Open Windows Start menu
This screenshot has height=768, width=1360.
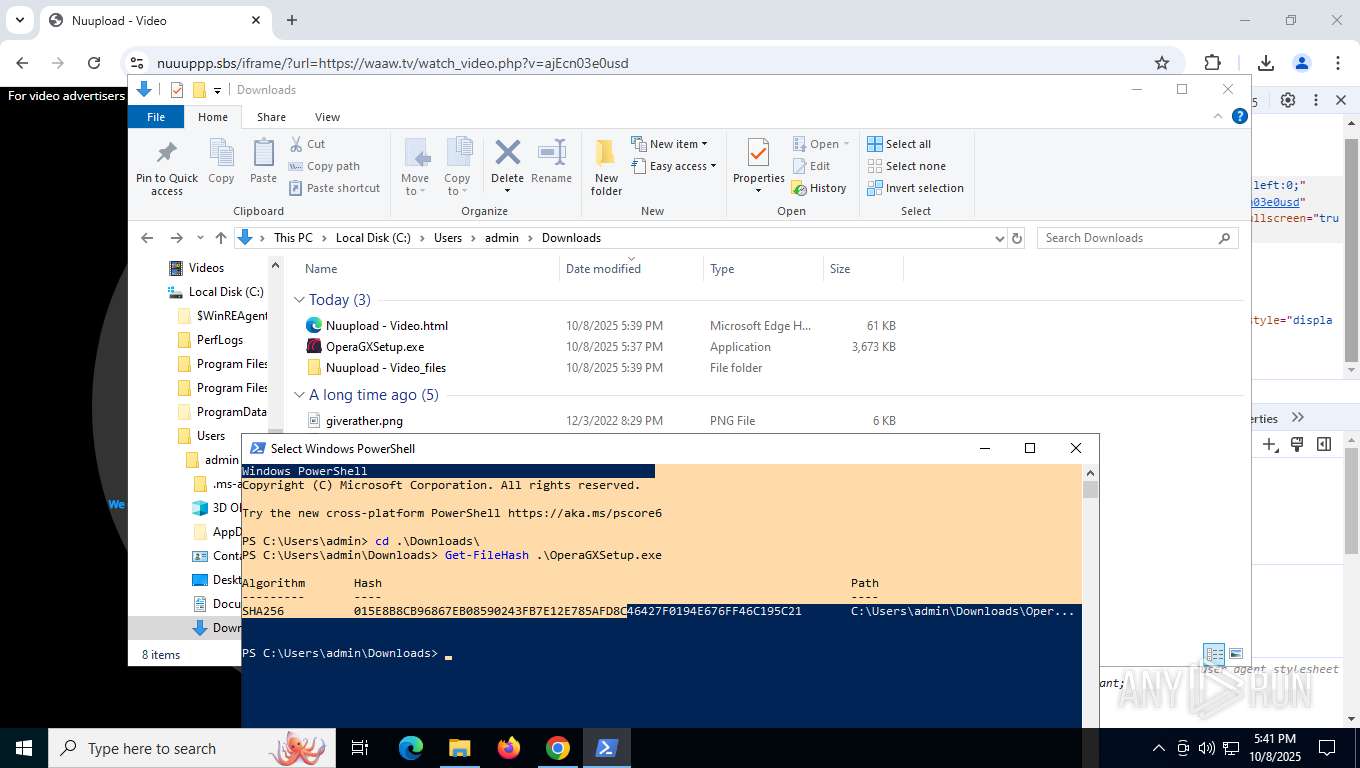point(24,748)
